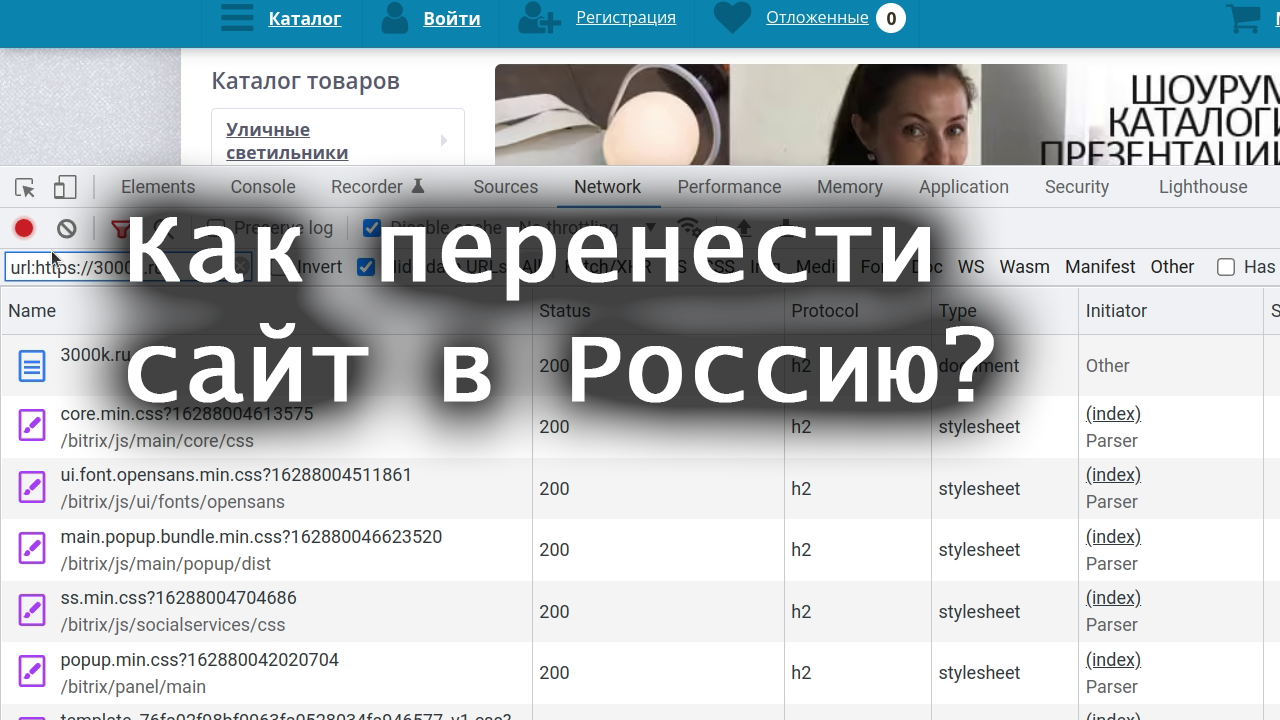1280x720 pixels.
Task: Click the h2 protocol in ss.min.css row
Action: point(801,611)
